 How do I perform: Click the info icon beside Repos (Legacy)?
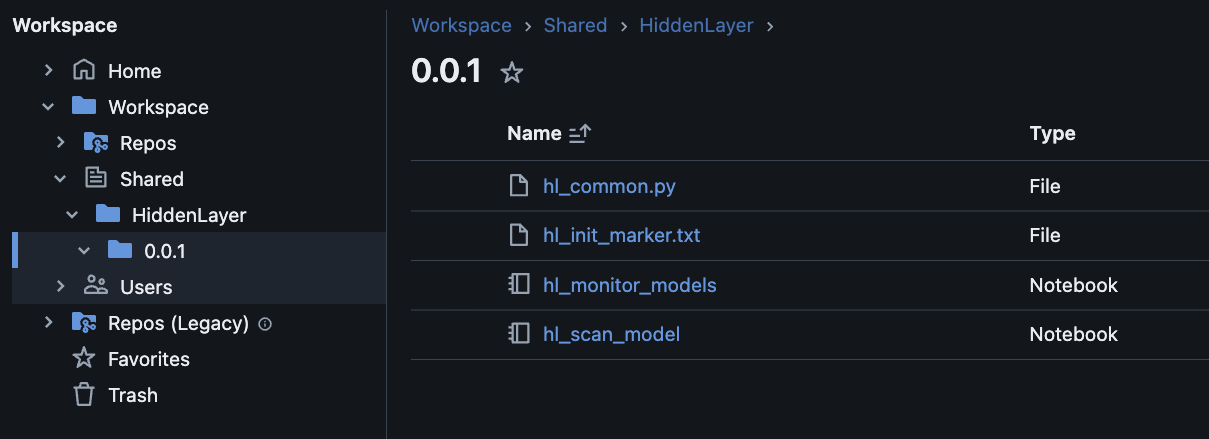265,323
